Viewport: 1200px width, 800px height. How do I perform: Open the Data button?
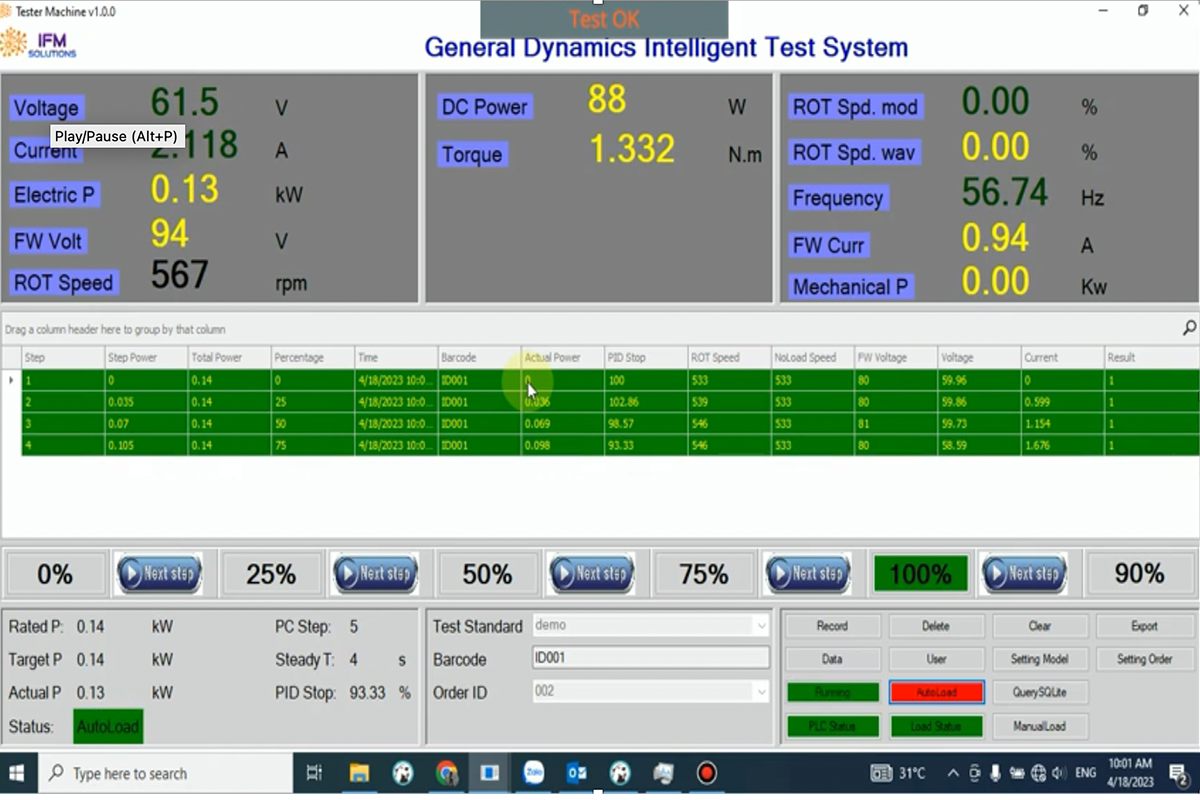(832, 659)
